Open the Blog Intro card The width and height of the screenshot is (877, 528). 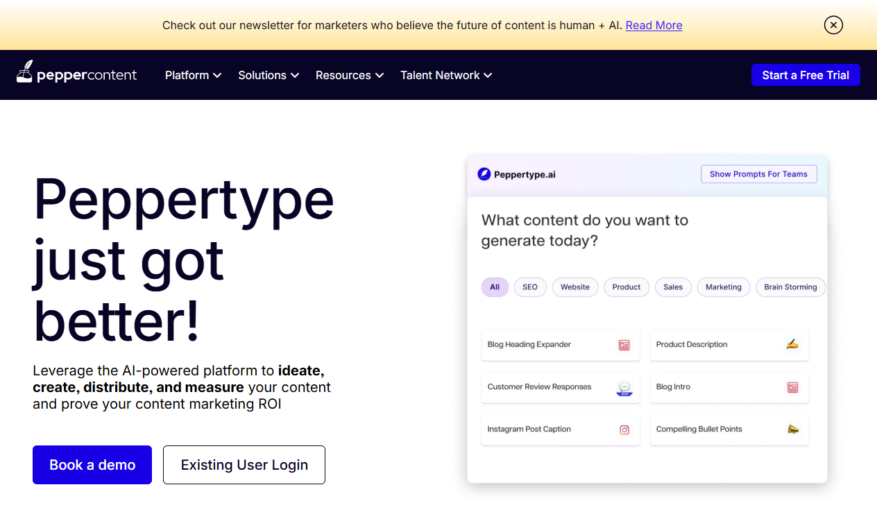[729, 388]
